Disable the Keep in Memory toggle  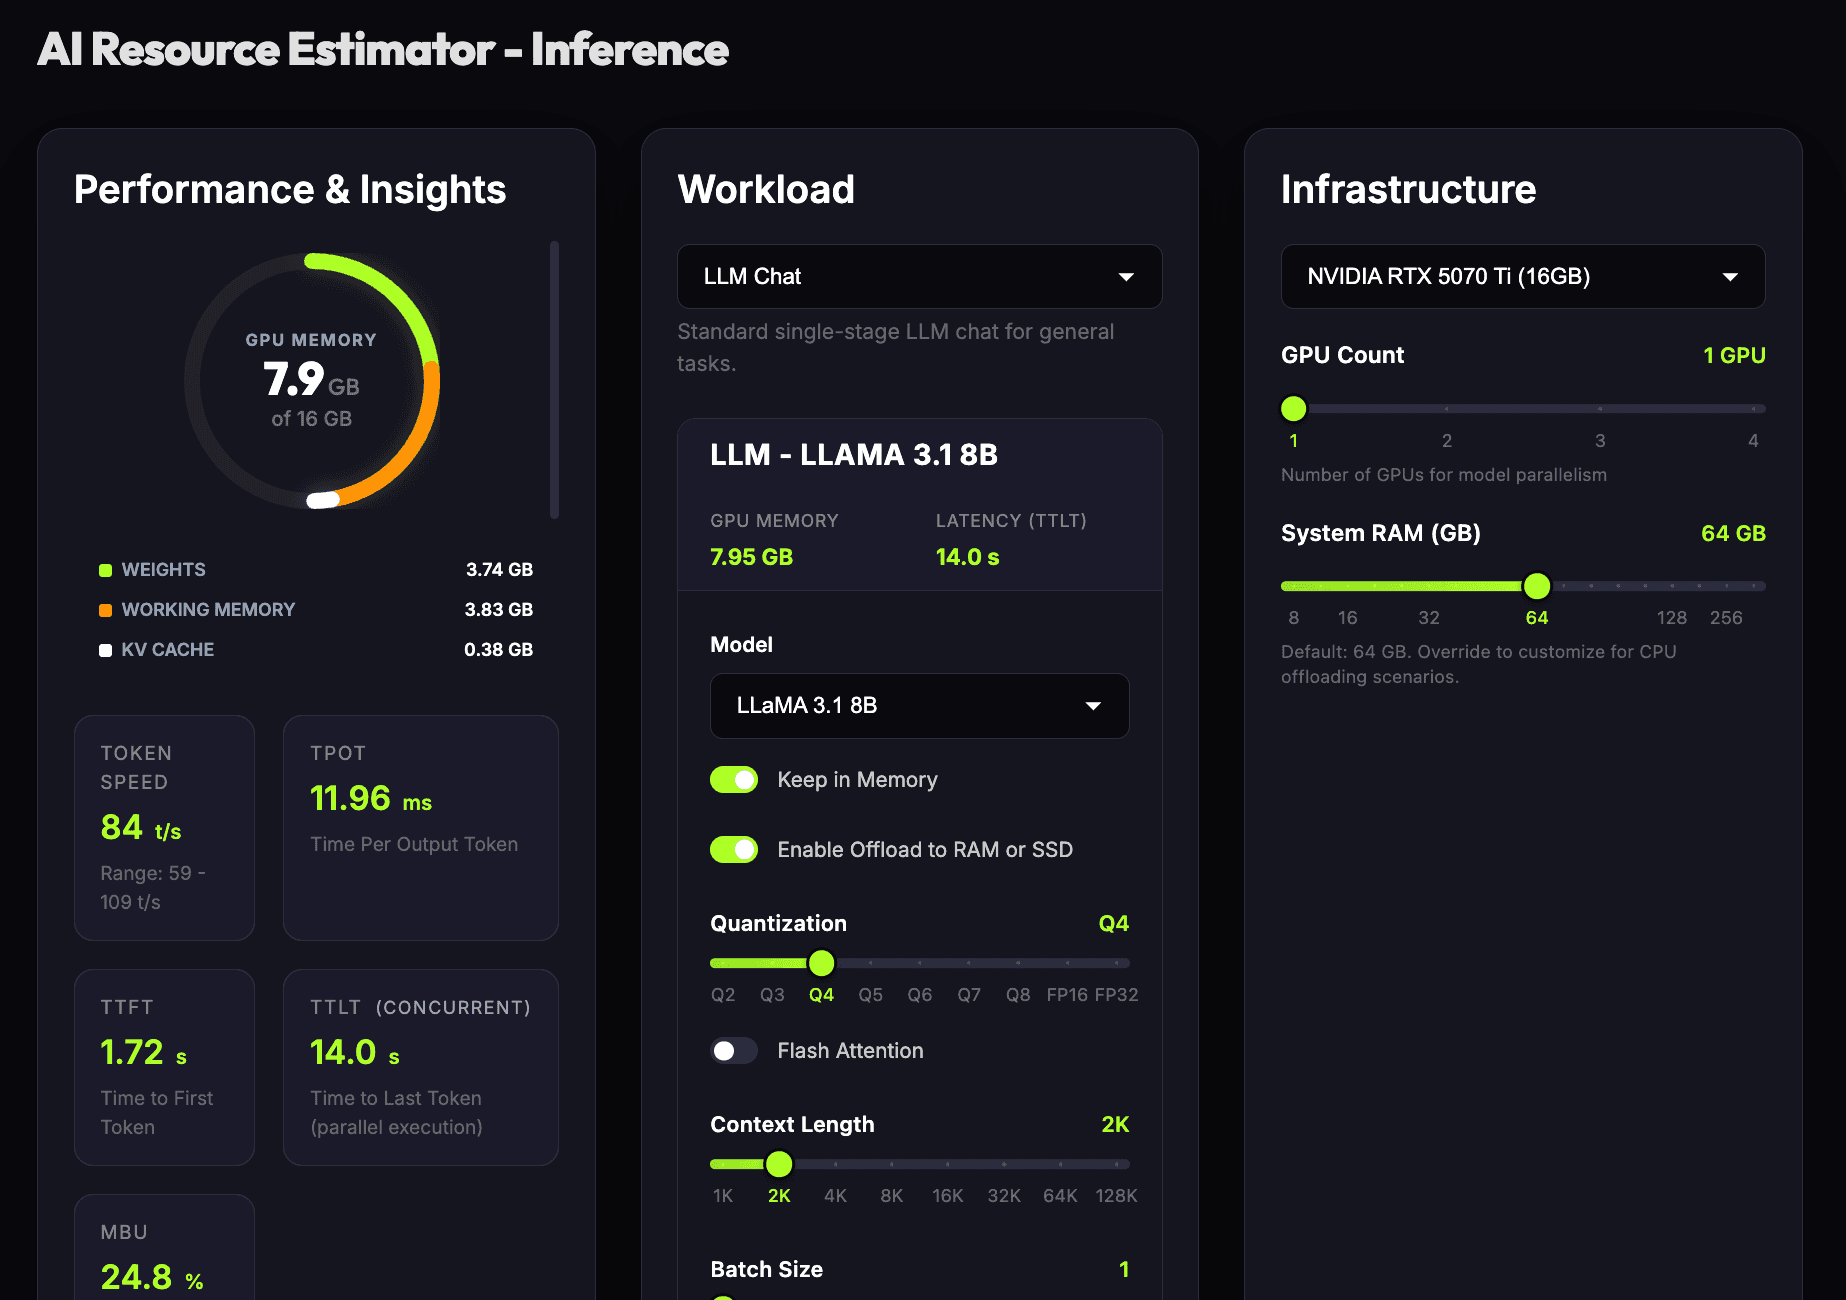click(x=734, y=779)
